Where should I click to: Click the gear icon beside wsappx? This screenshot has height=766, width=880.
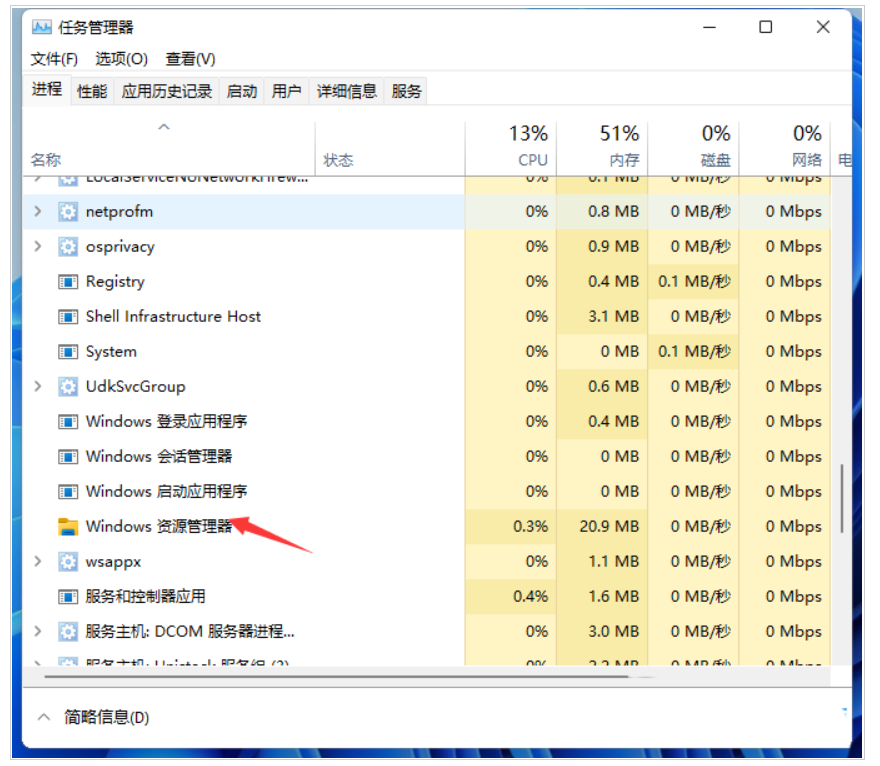pos(68,562)
